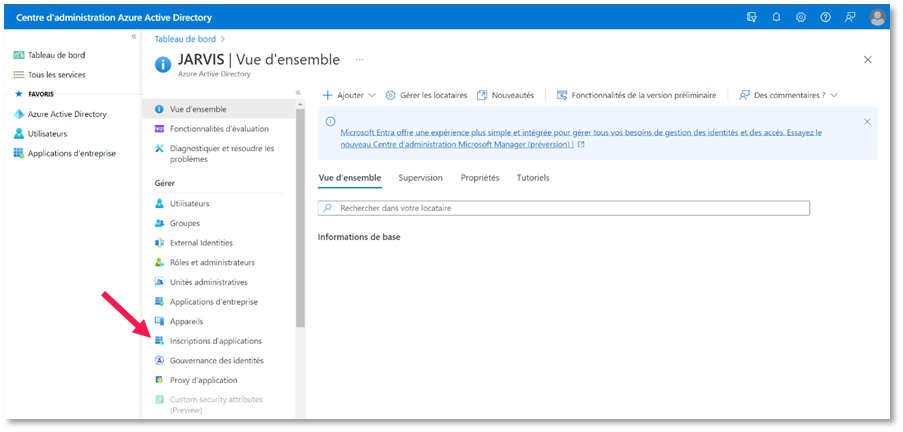Click the Inscriptions d'applications icon
Image resolution: width=903 pixels, height=432 pixels.
pyautogui.click(x=160, y=341)
